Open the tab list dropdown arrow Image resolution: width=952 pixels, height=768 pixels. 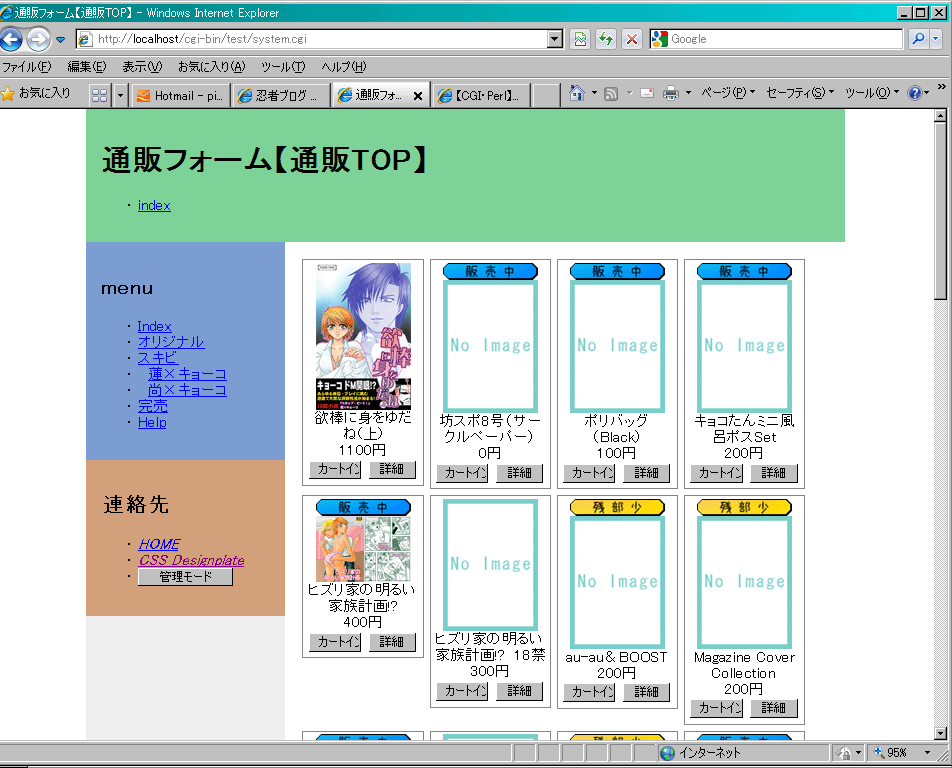click(120, 95)
